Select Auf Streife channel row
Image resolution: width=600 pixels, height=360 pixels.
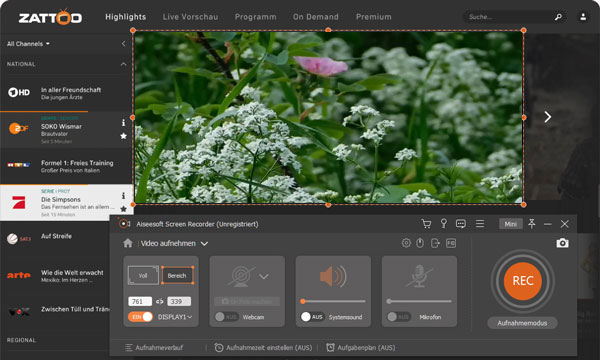(55, 239)
